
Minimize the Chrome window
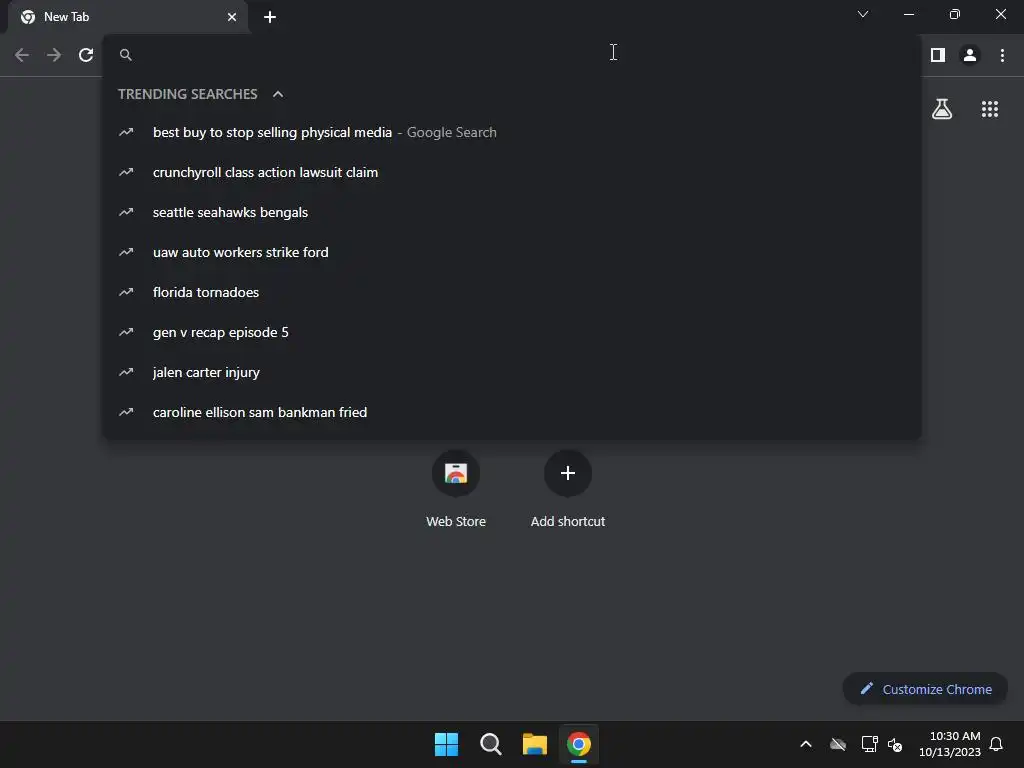(908, 14)
